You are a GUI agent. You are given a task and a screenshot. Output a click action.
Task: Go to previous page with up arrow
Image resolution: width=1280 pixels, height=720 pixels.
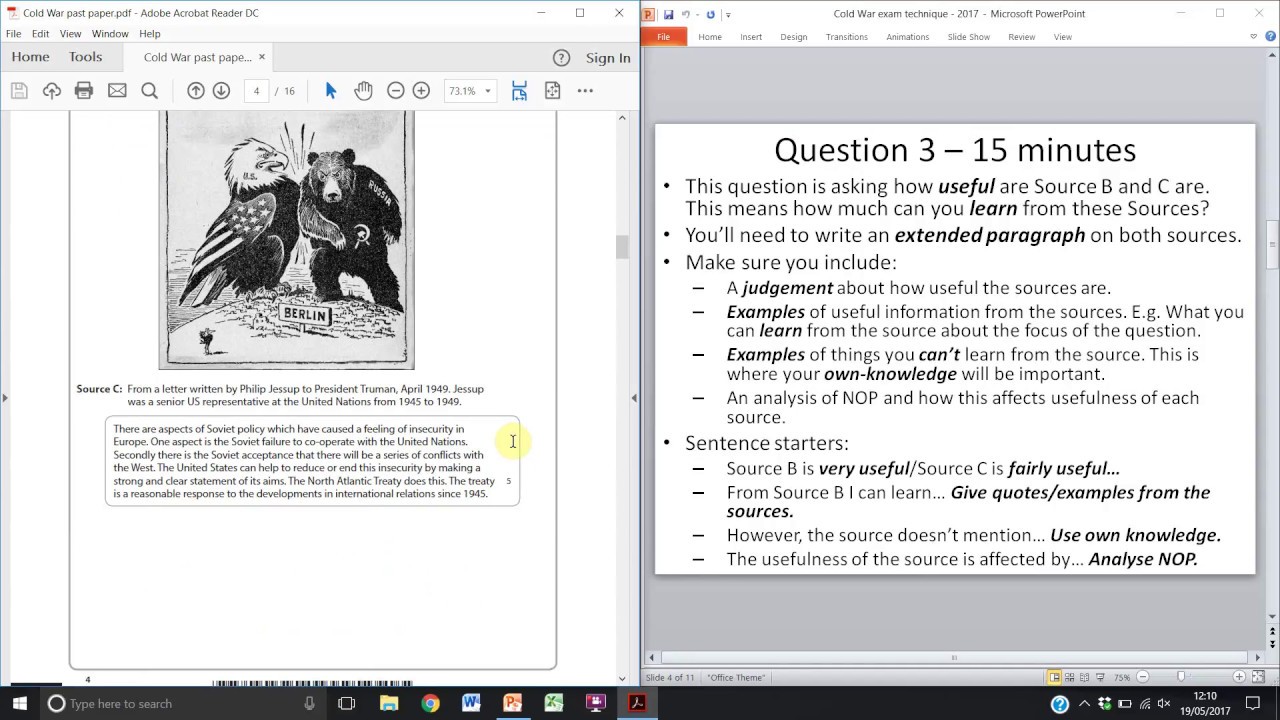click(196, 91)
